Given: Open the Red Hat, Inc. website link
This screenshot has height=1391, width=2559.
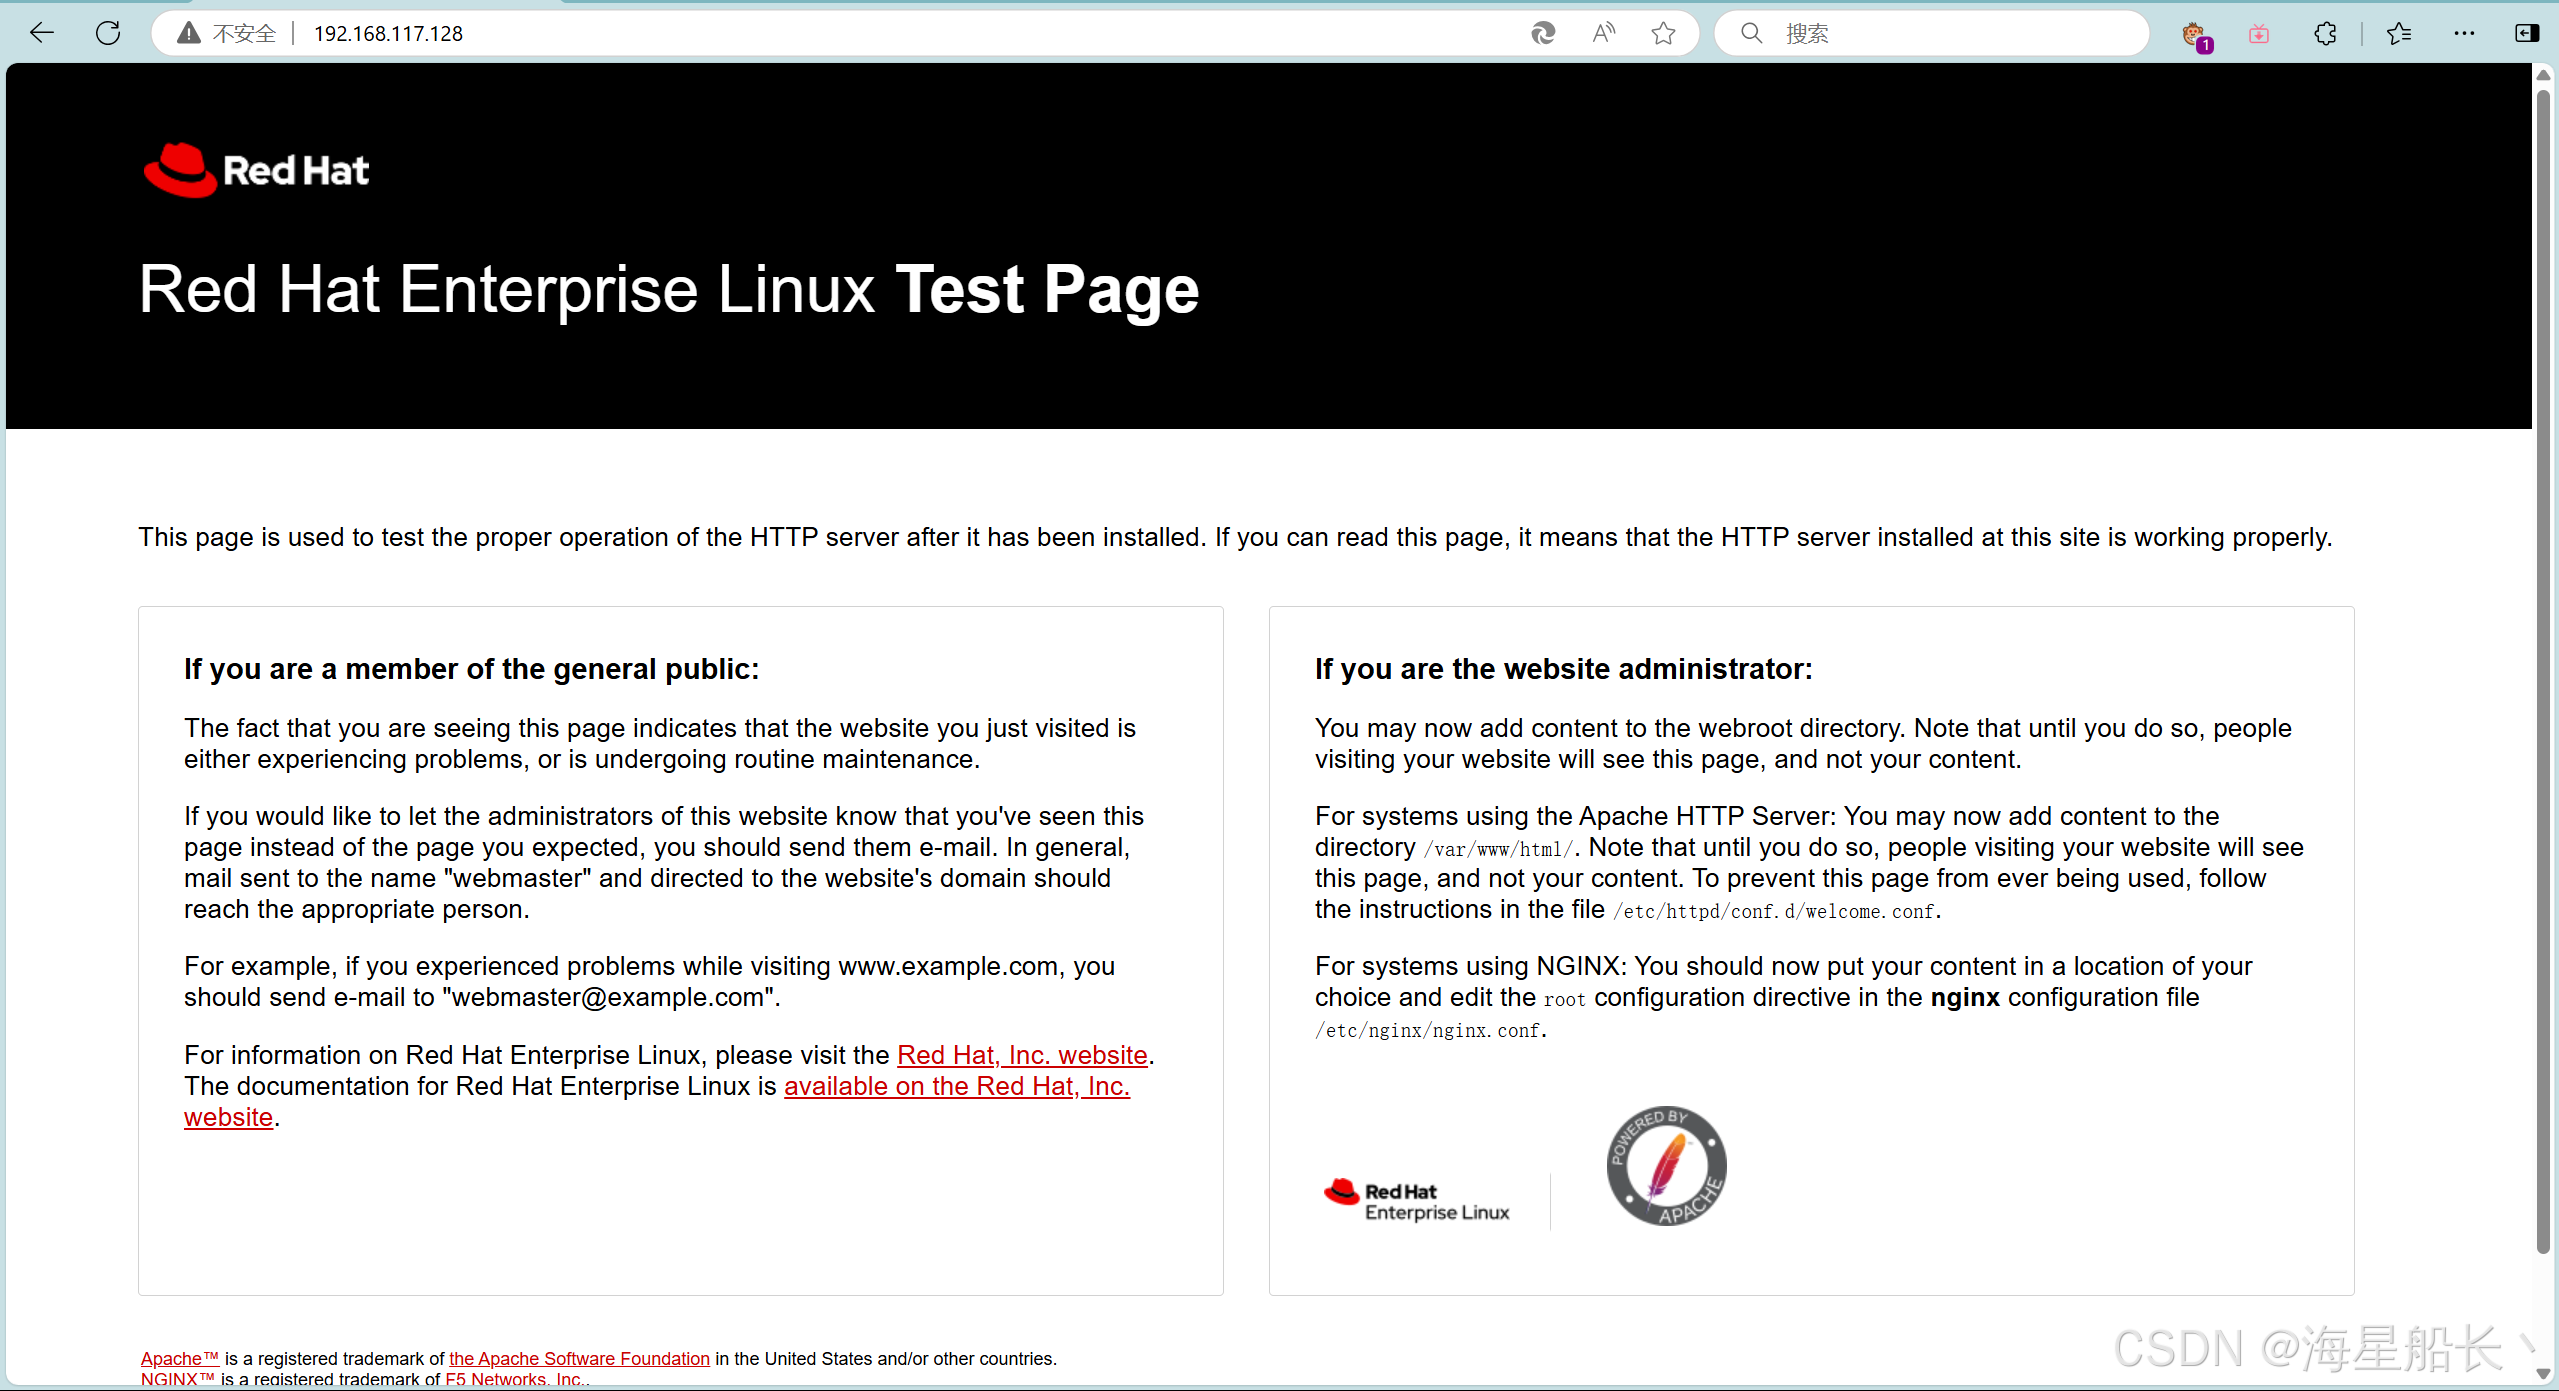Looking at the screenshot, I should (1021, 1054).
